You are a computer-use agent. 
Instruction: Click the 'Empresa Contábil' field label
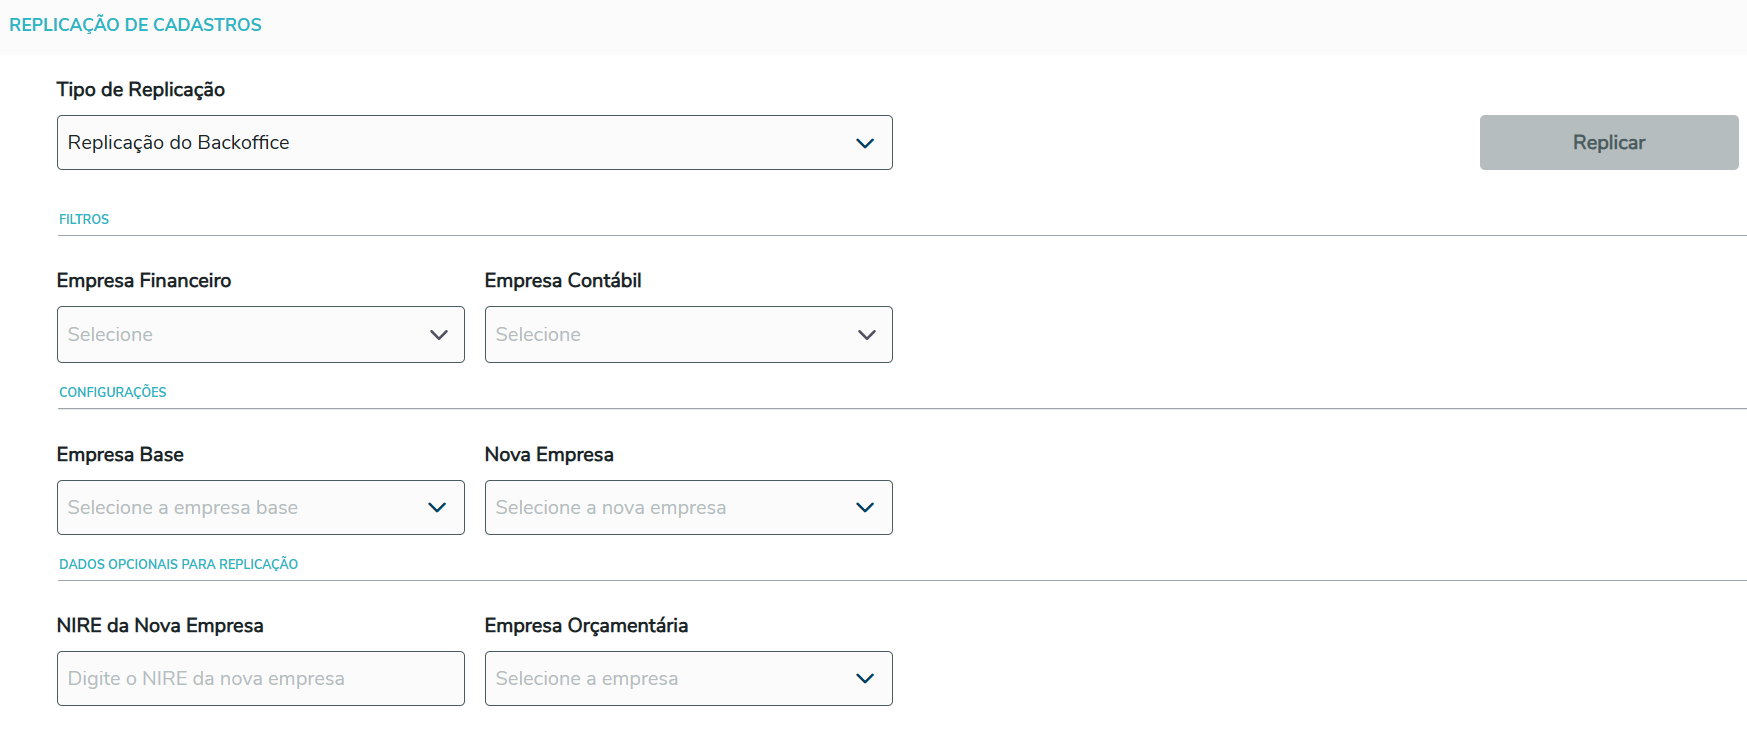pos(563,281)
